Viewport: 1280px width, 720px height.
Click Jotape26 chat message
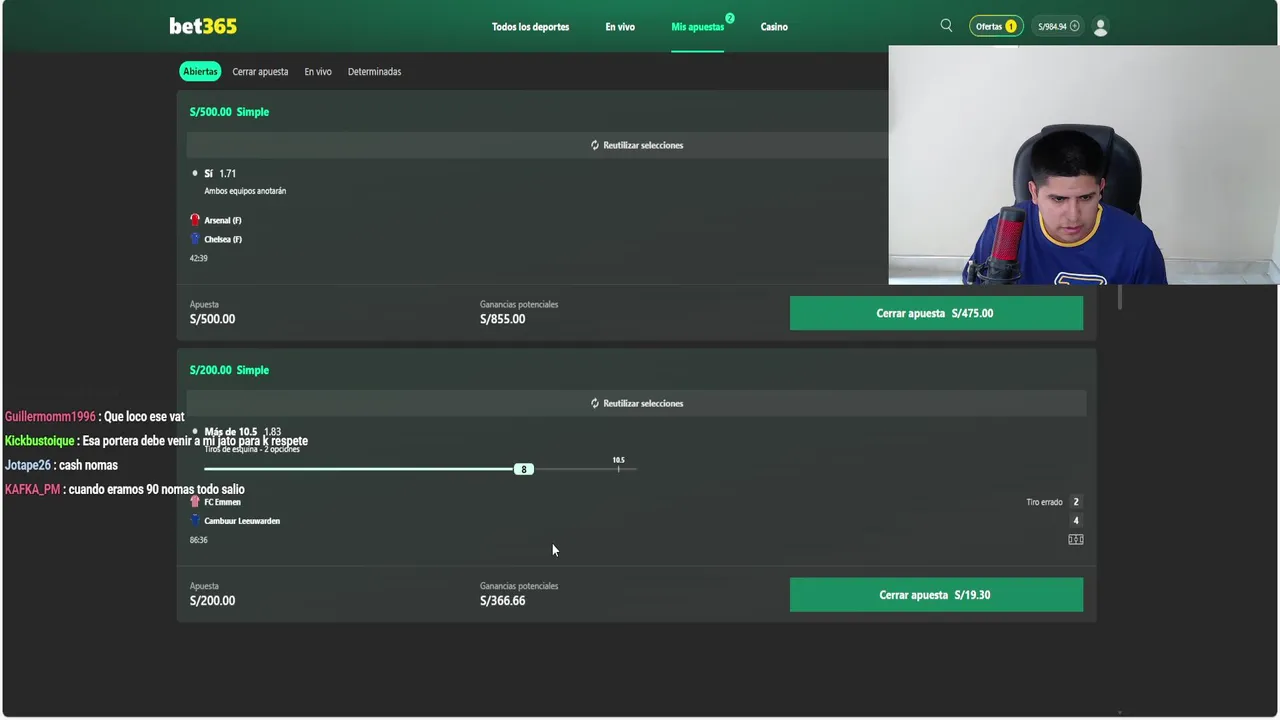click(x=61, y=465)
